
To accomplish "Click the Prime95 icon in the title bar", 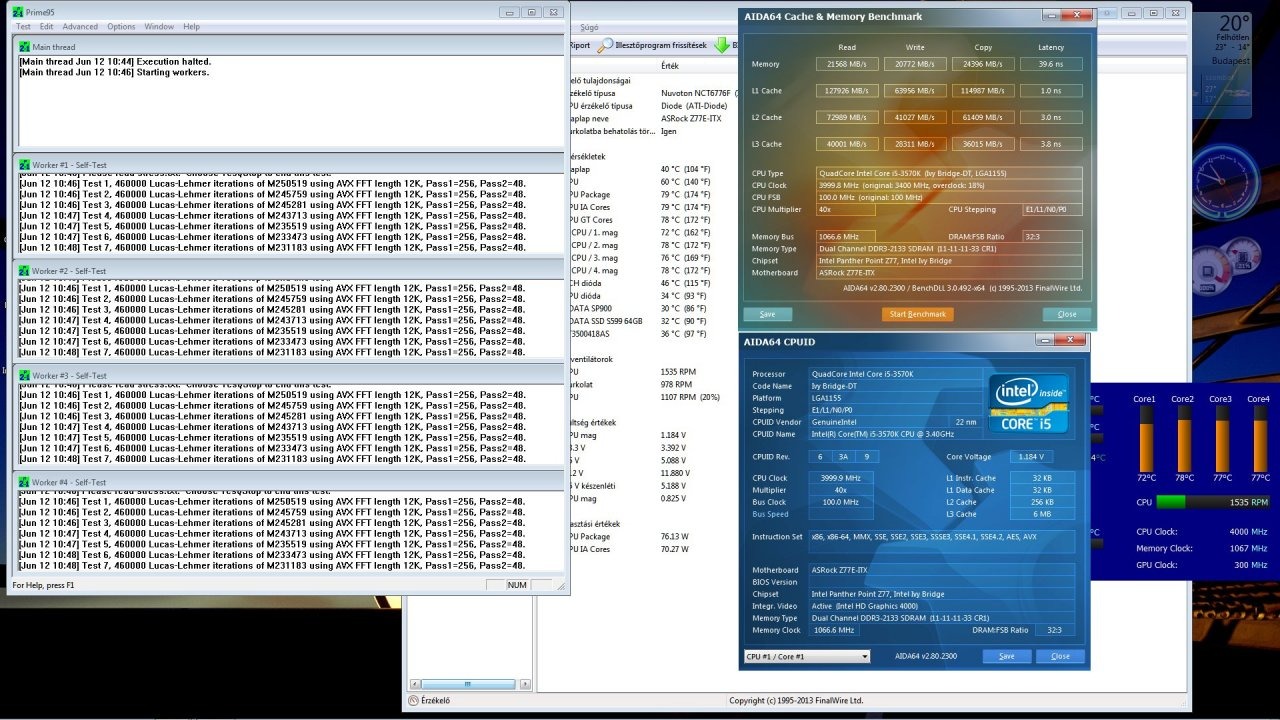I will [x=17, y=12].
